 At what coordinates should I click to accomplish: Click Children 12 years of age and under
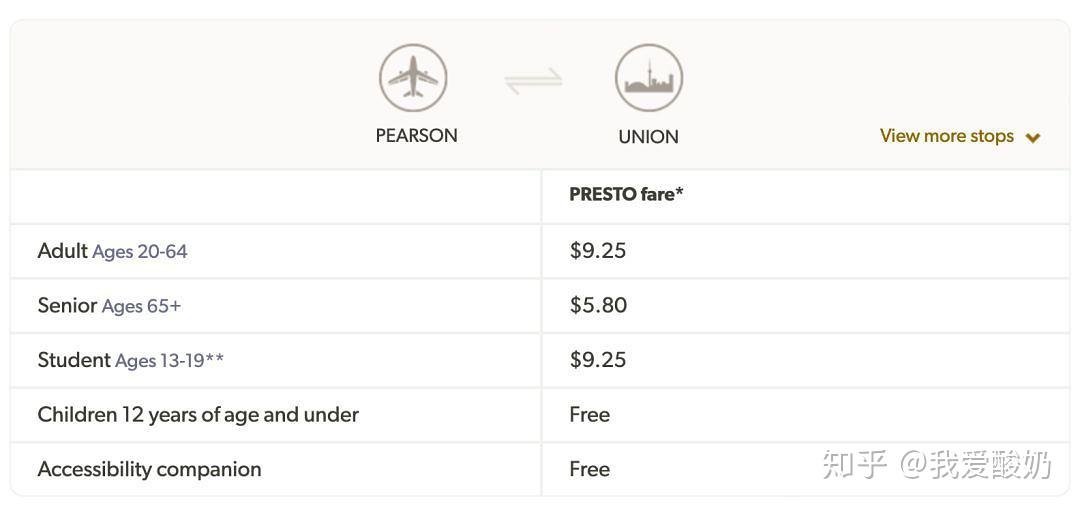click(198, 415)
